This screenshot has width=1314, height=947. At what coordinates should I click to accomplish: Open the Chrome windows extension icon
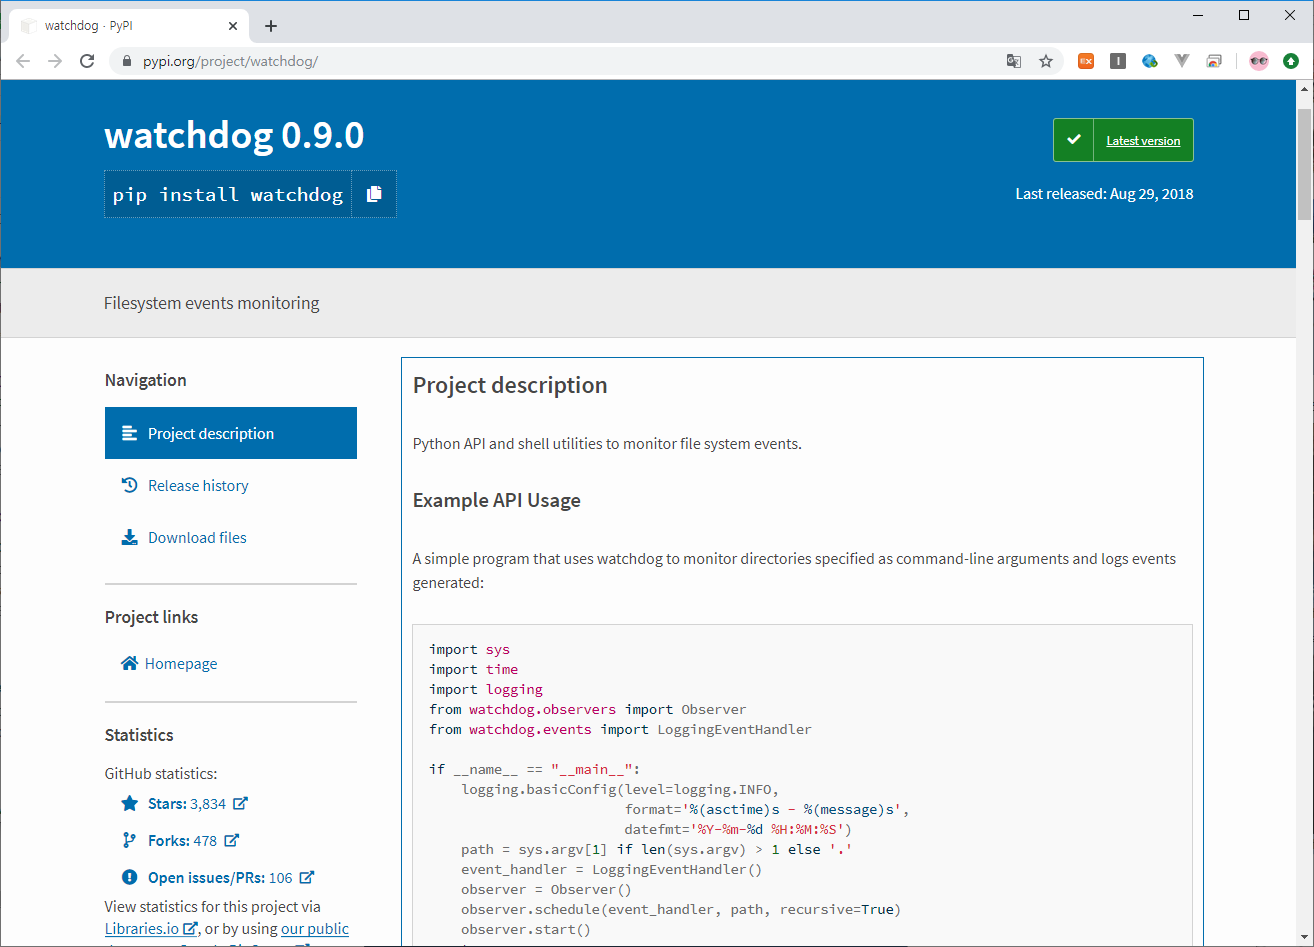point(1214,61)
